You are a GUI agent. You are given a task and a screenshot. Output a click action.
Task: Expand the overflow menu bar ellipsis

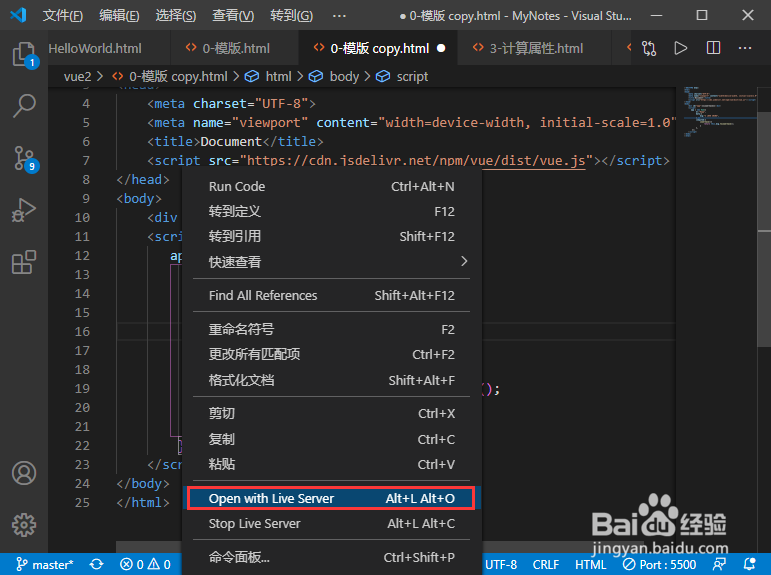[x=339, y=16]
